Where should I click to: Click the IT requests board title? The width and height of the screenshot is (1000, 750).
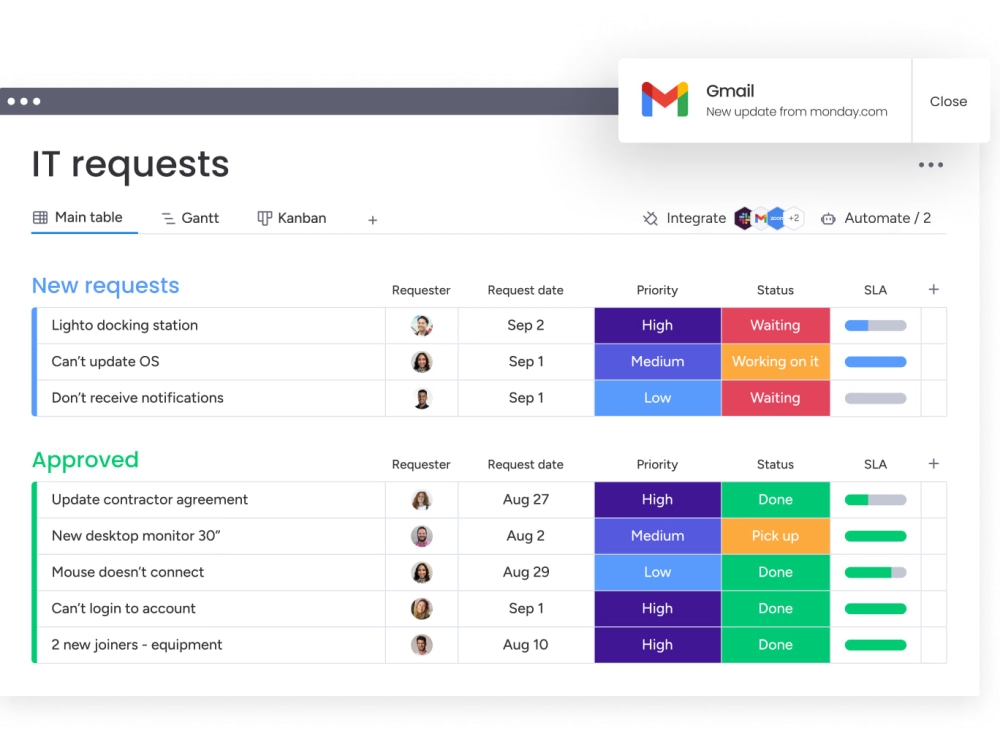point(130,165)
